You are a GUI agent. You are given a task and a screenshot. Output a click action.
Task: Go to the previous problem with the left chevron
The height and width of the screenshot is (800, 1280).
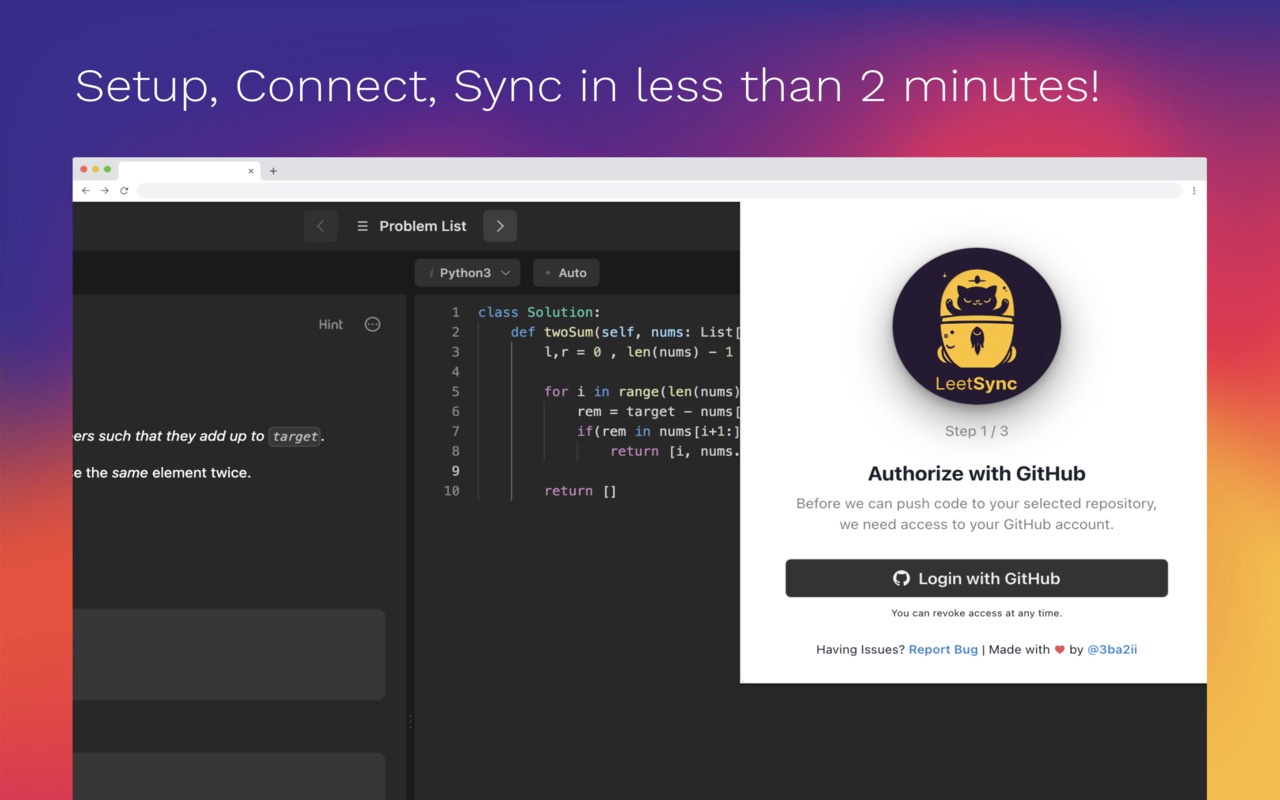pos(320,225)
